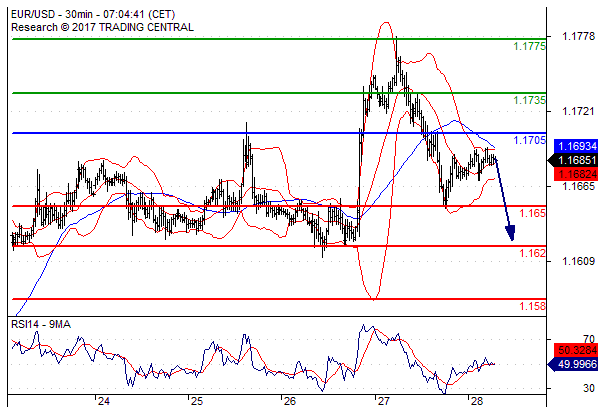Screen dimensions: 605x415
Task: Click date 25 on the time axis
Action: (x=197, y=402)
